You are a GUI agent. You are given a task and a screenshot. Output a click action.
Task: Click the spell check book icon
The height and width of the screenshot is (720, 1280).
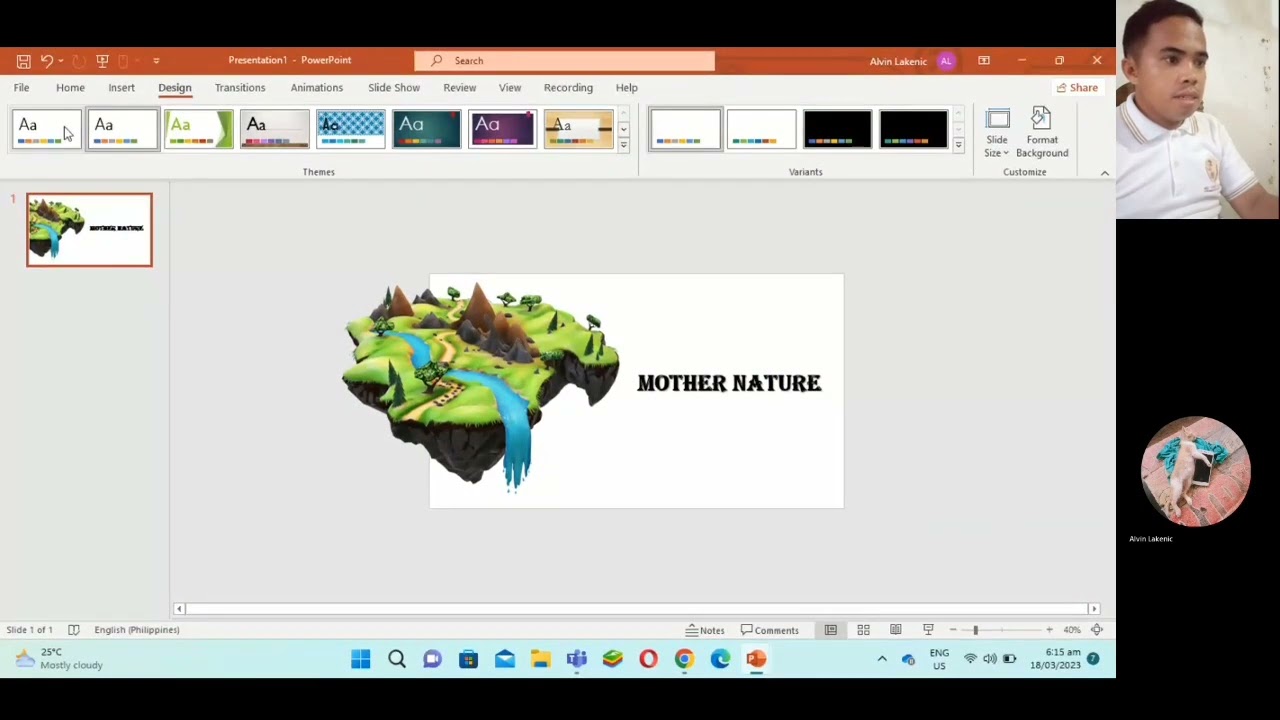click(74, 630)
